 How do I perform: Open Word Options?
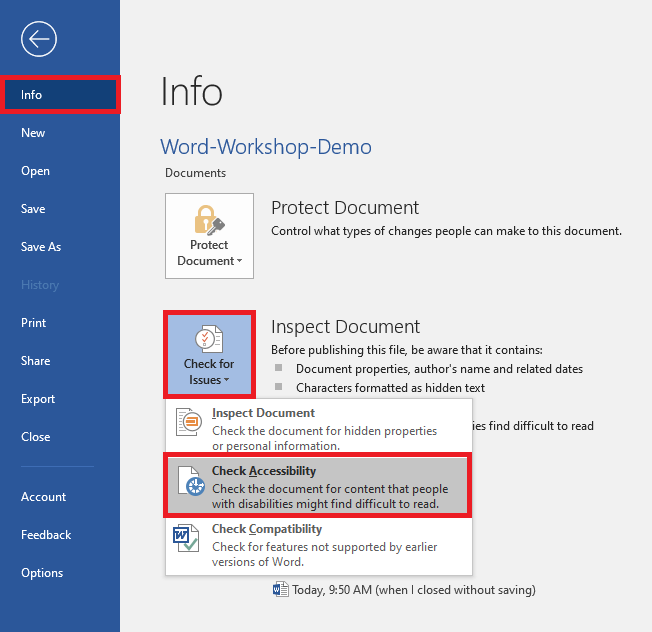[42, 573]
